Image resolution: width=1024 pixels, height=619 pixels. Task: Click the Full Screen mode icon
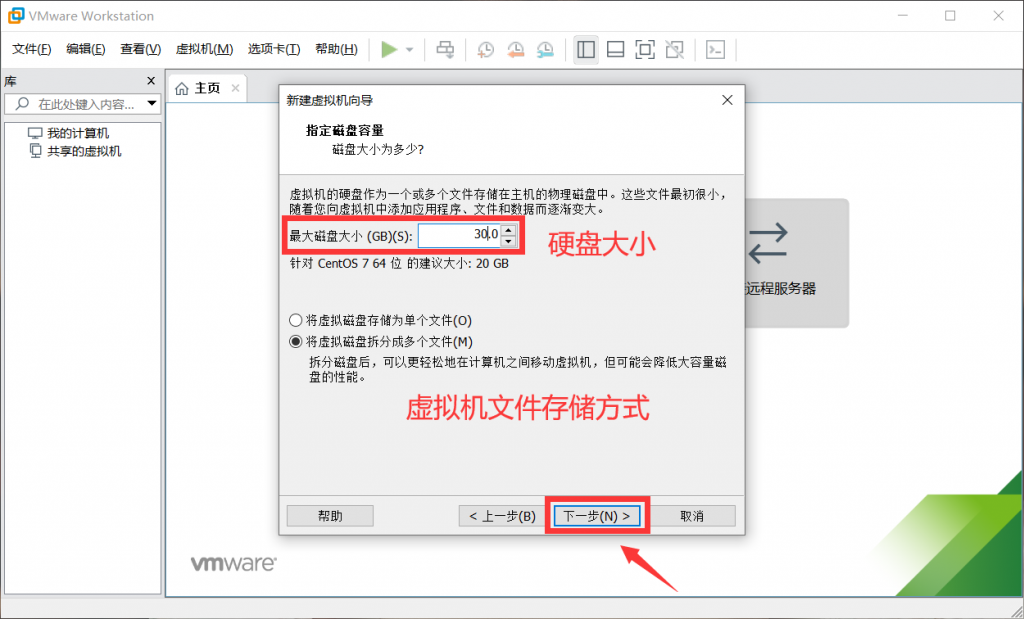pos(645,50)
